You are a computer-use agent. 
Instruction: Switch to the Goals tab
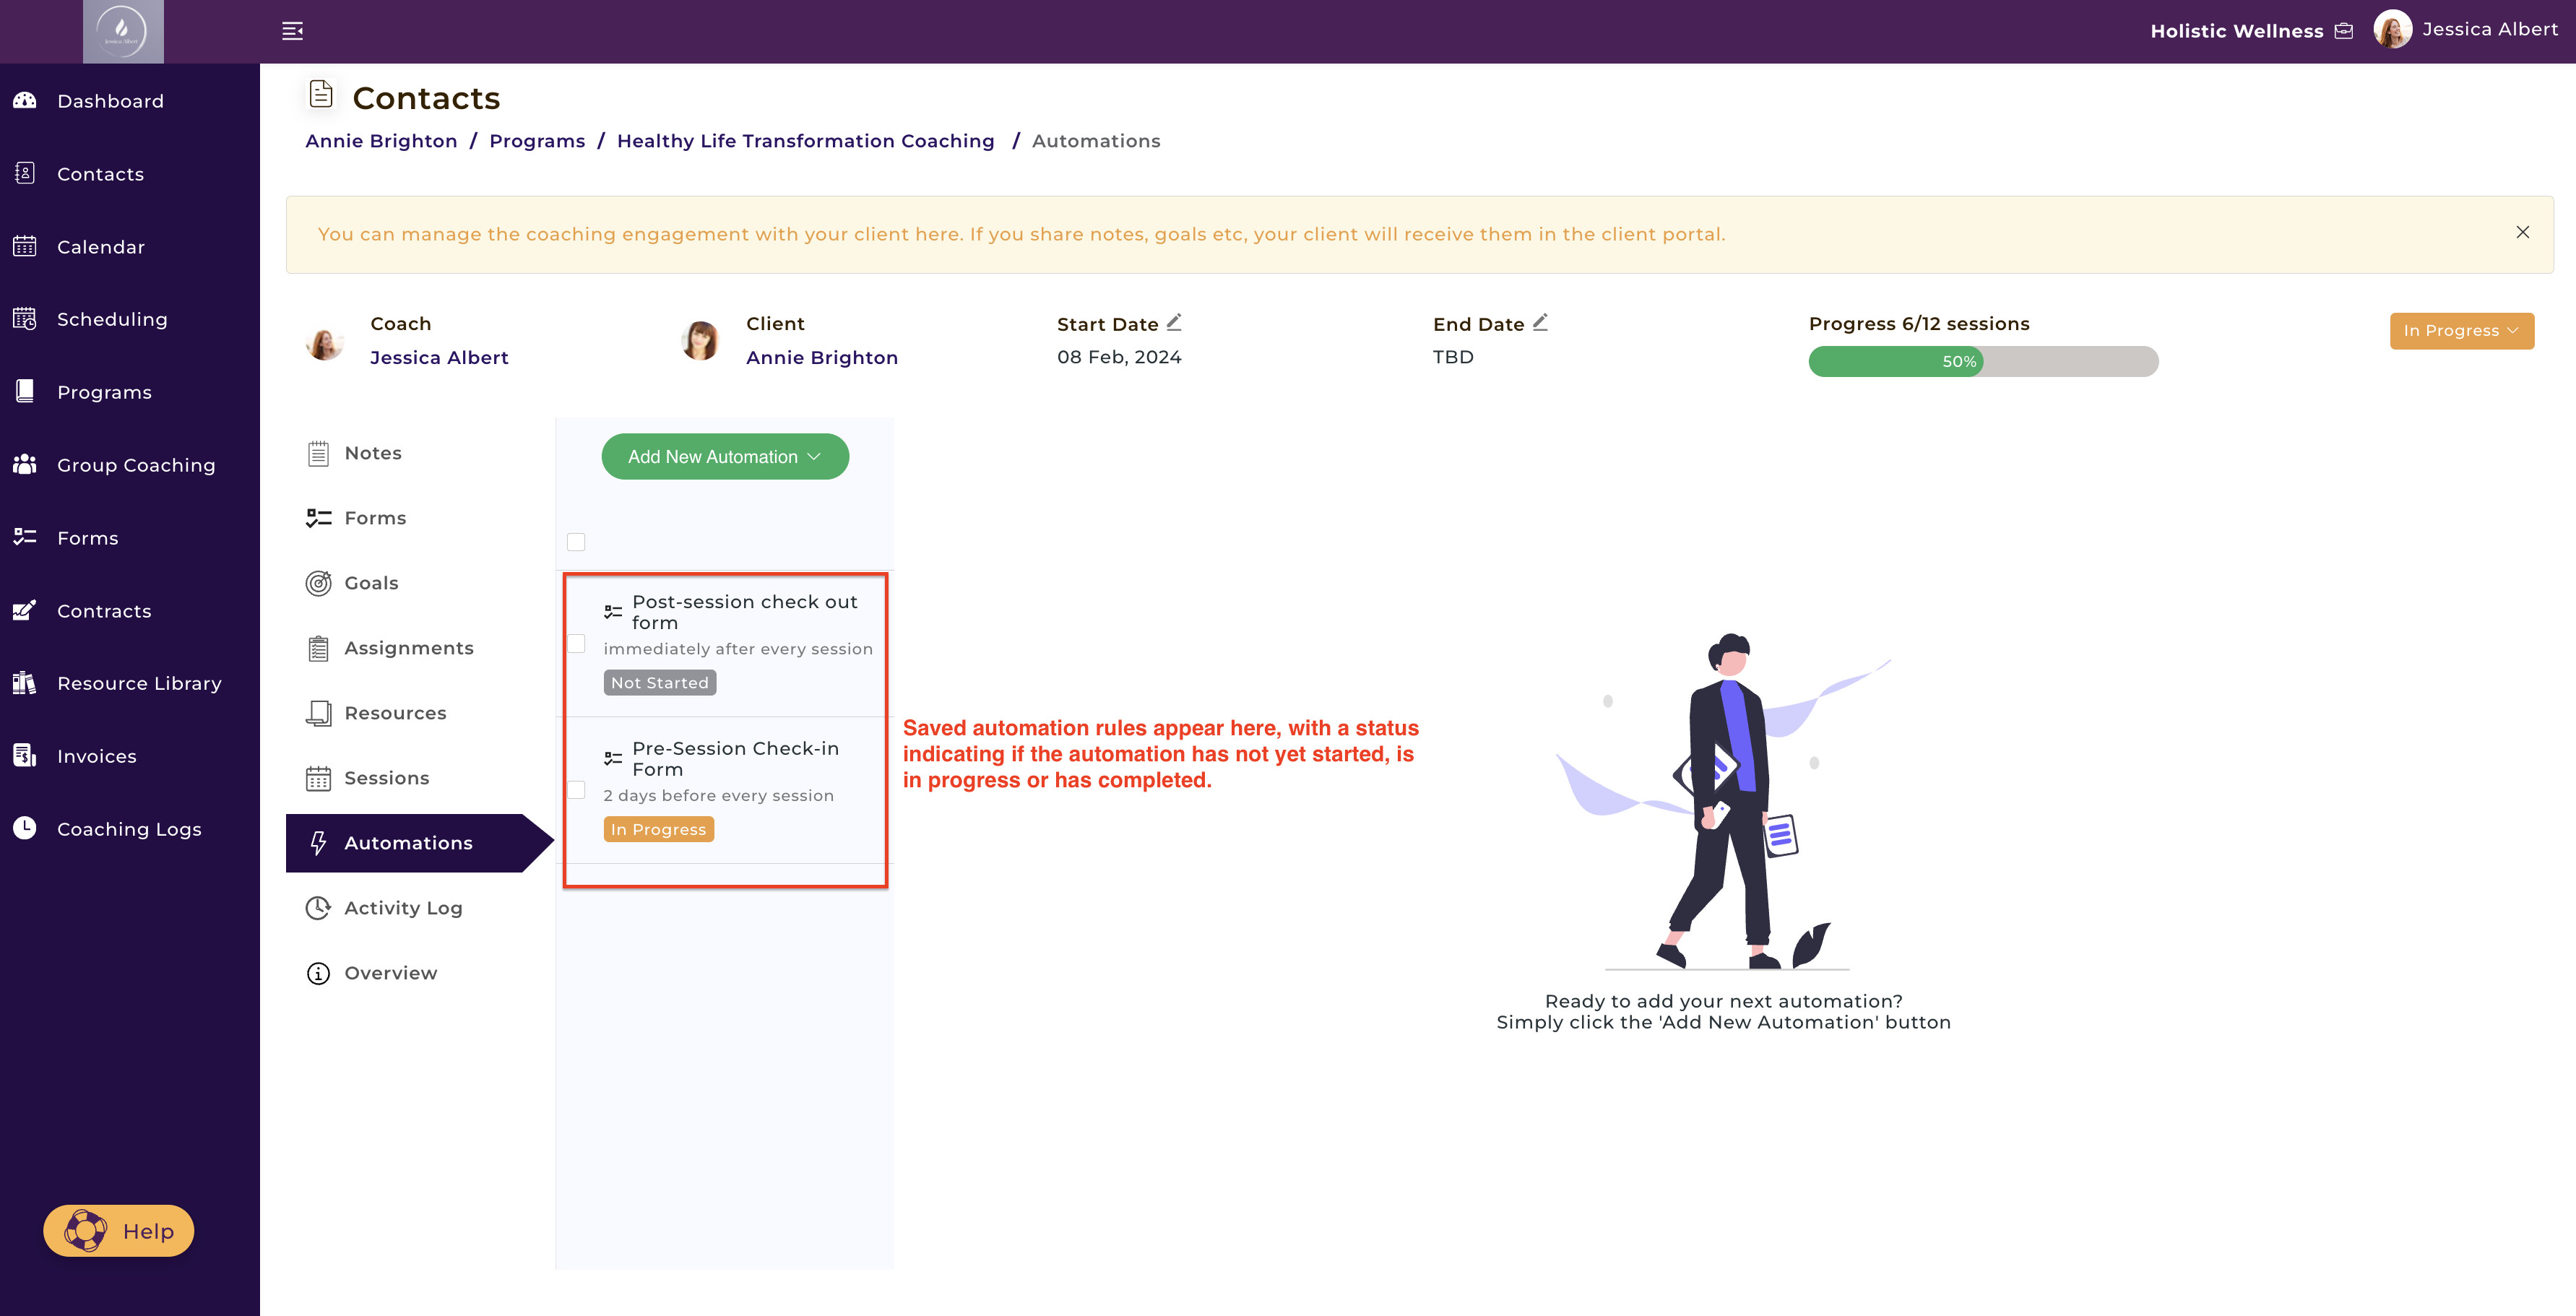[371, 583]
